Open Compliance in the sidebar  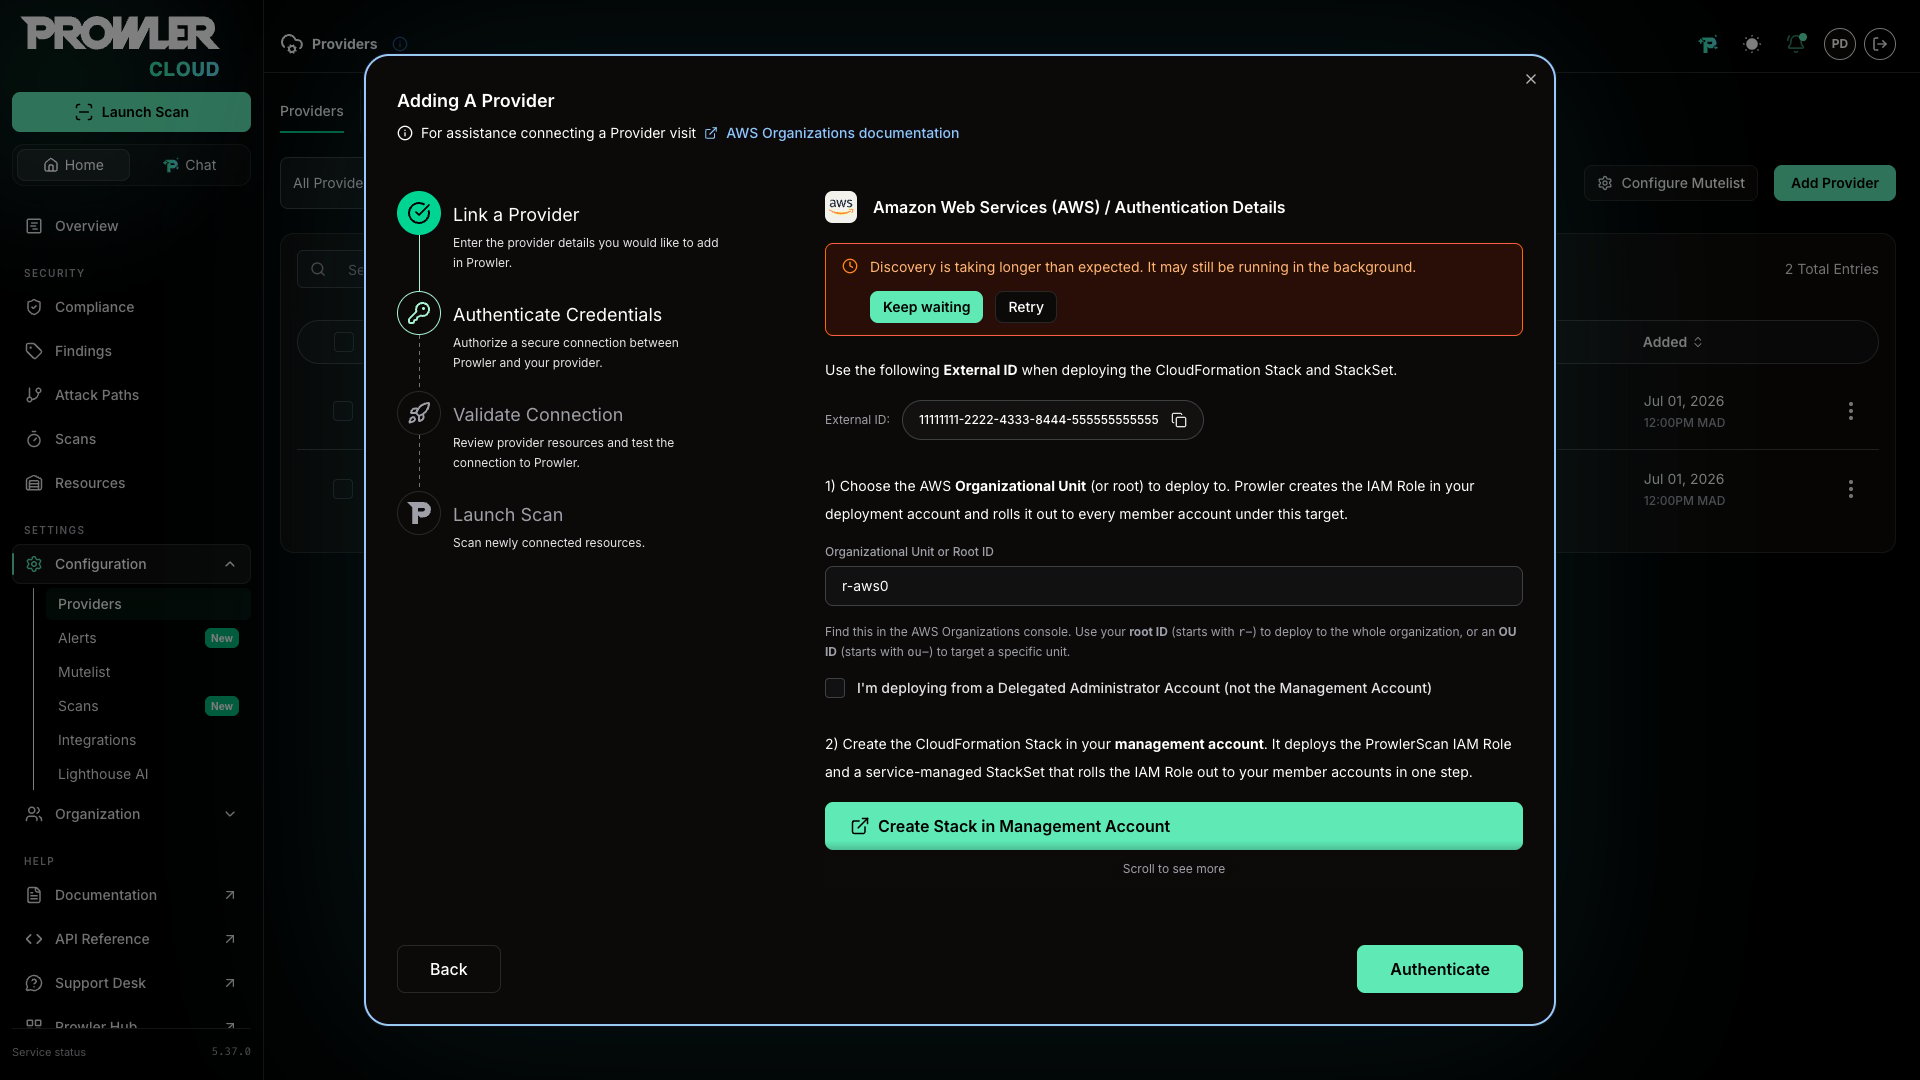[x=131, y=307]
